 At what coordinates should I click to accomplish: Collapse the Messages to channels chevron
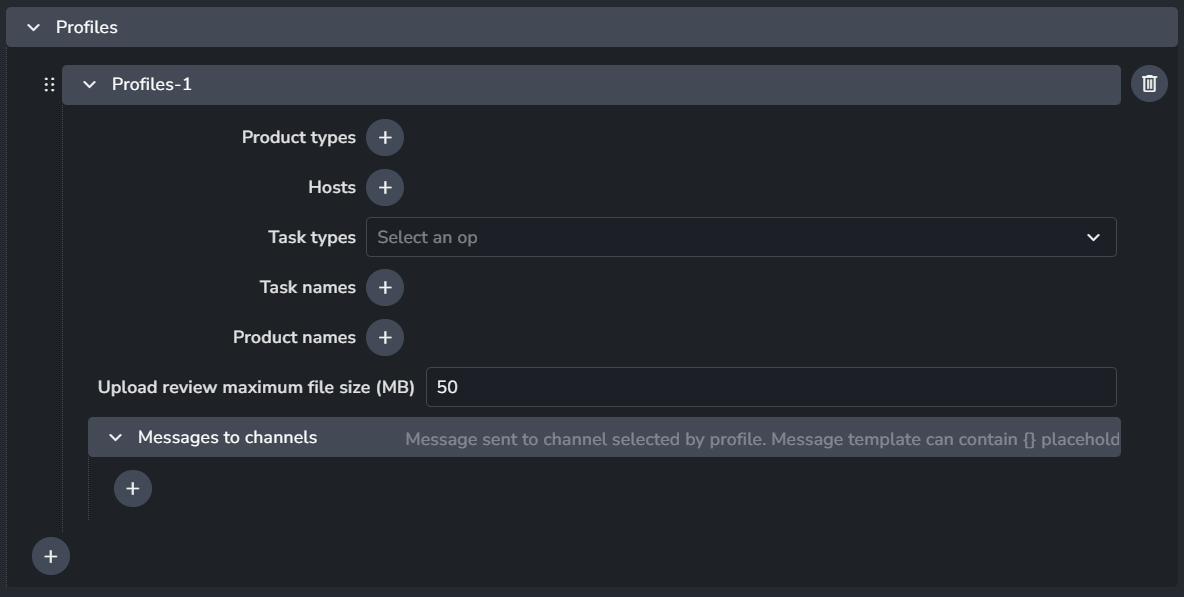(x=116, y=438)
